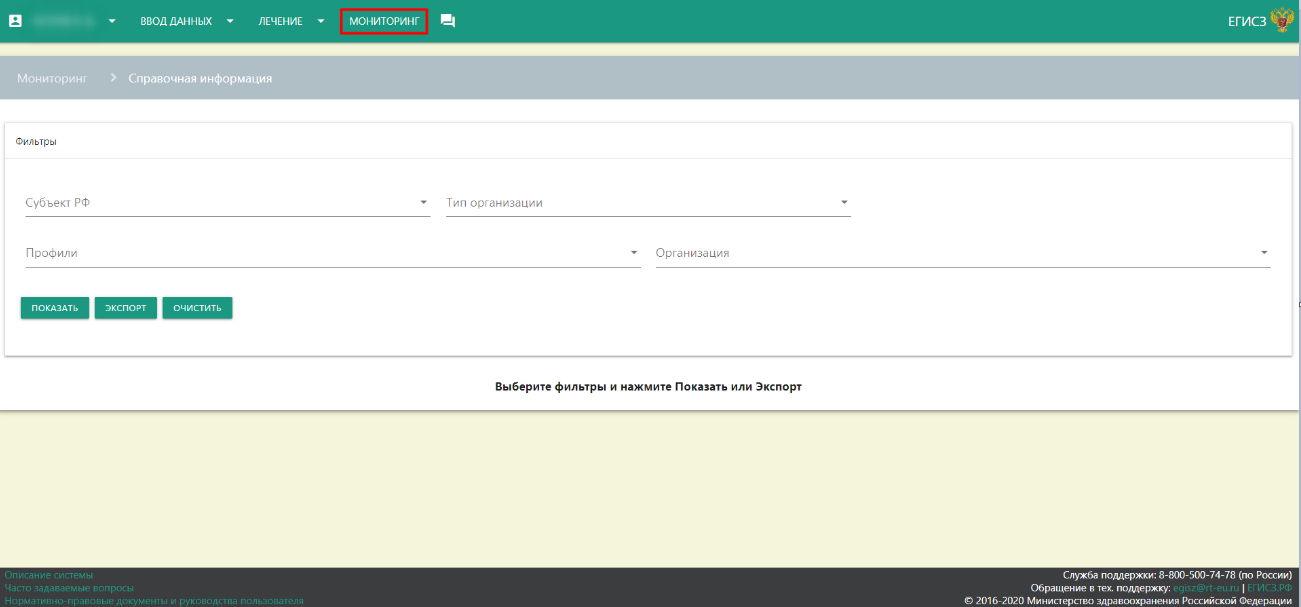This screenshot has height=607, width=1301.
Task: Click the ЕГИСЗ coat of arms logo
Action: coord(1282,21)
